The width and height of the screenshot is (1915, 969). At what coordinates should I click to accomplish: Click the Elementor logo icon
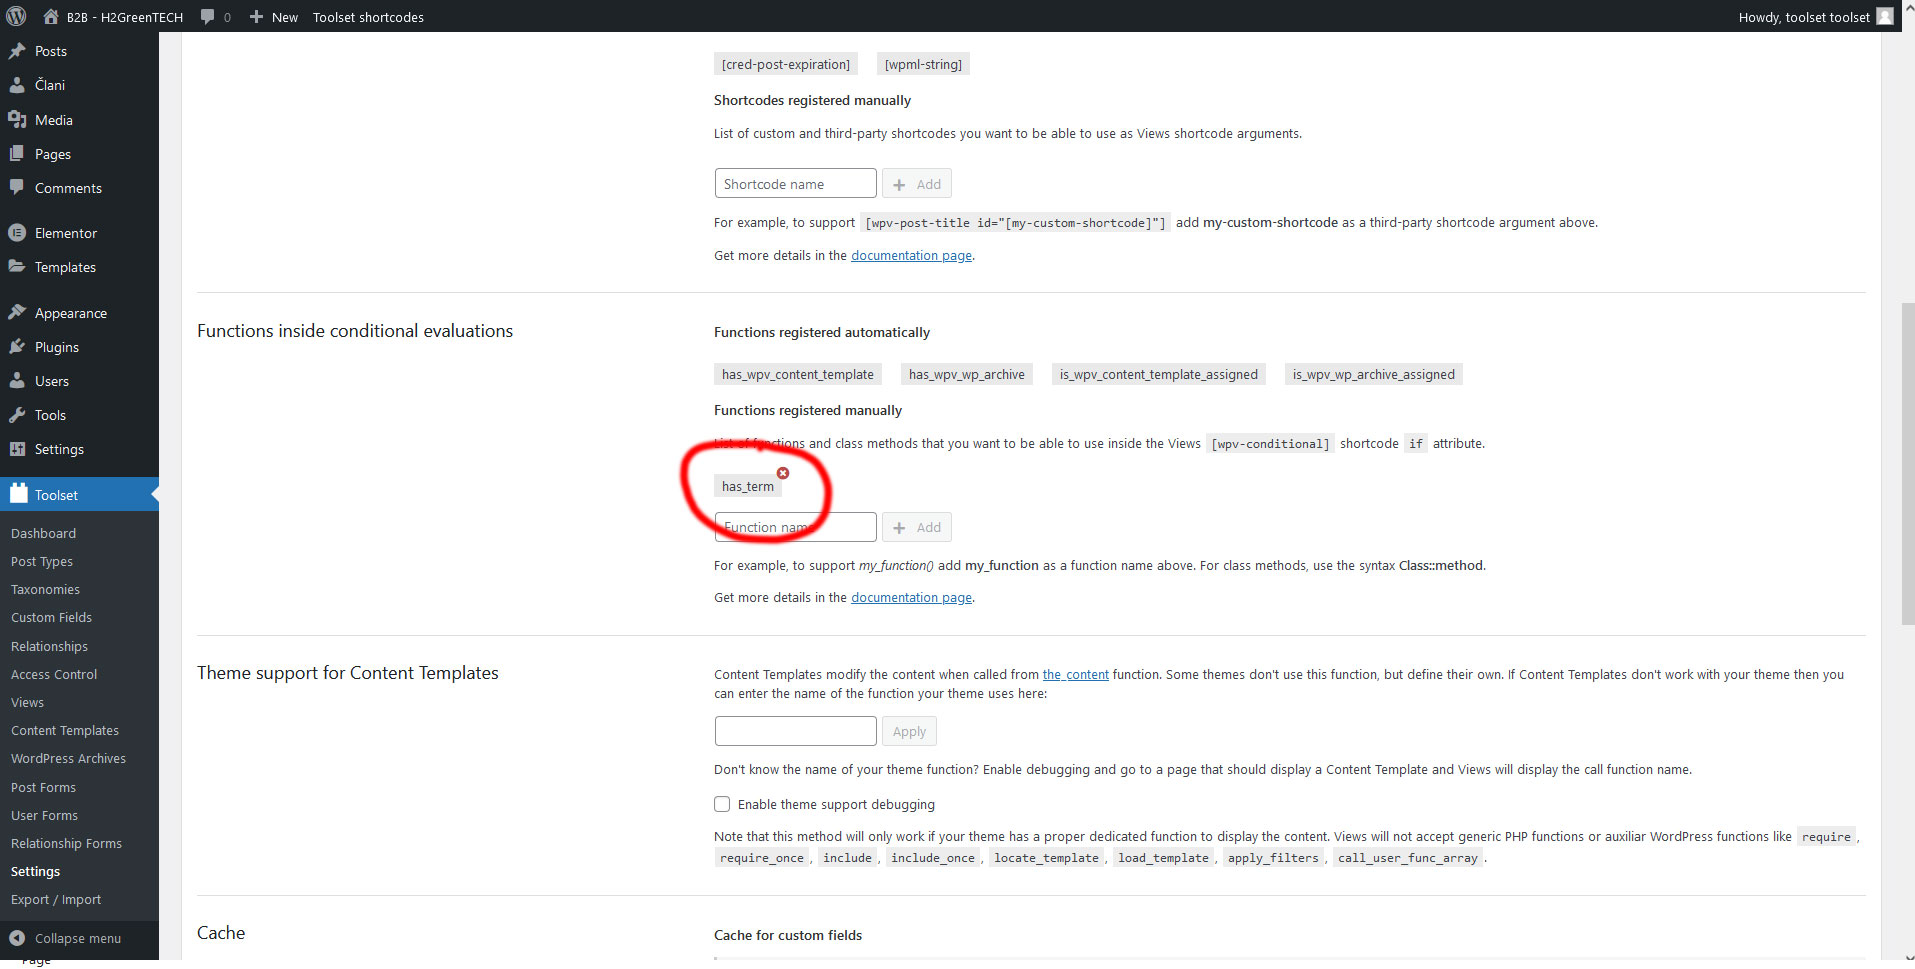click(17, 233)
